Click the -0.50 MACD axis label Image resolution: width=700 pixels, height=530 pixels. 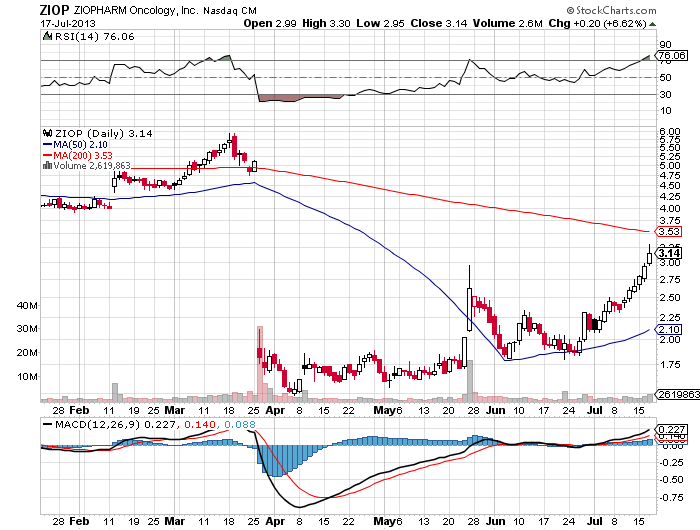tap(671, 480)
